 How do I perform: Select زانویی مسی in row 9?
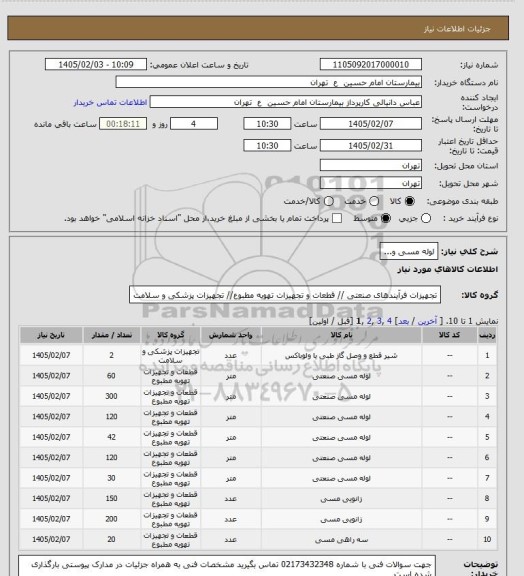pyautogui.click(x=341, y=519)
